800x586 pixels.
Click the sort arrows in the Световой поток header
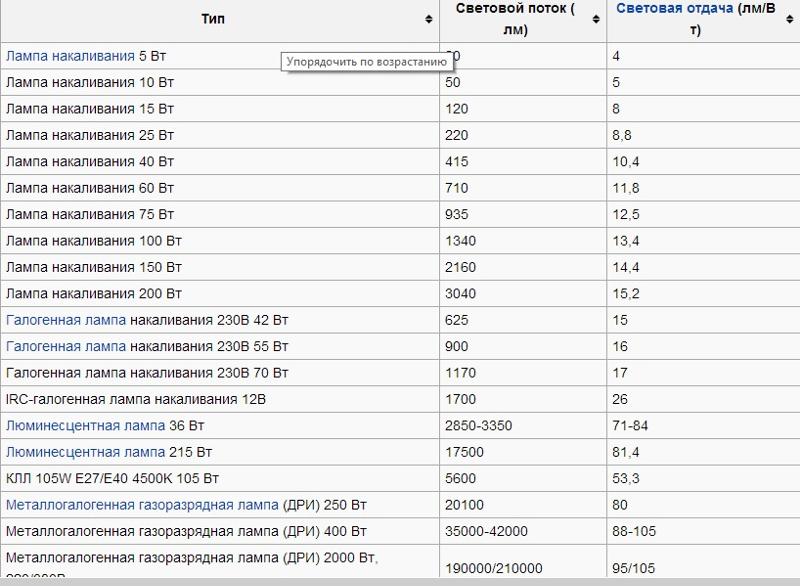point(596,19)
